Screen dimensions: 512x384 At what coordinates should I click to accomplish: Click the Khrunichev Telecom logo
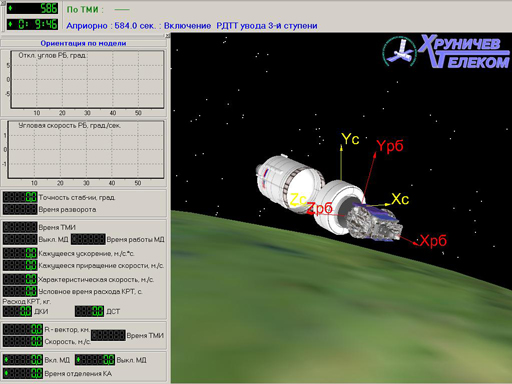(446, 52)
